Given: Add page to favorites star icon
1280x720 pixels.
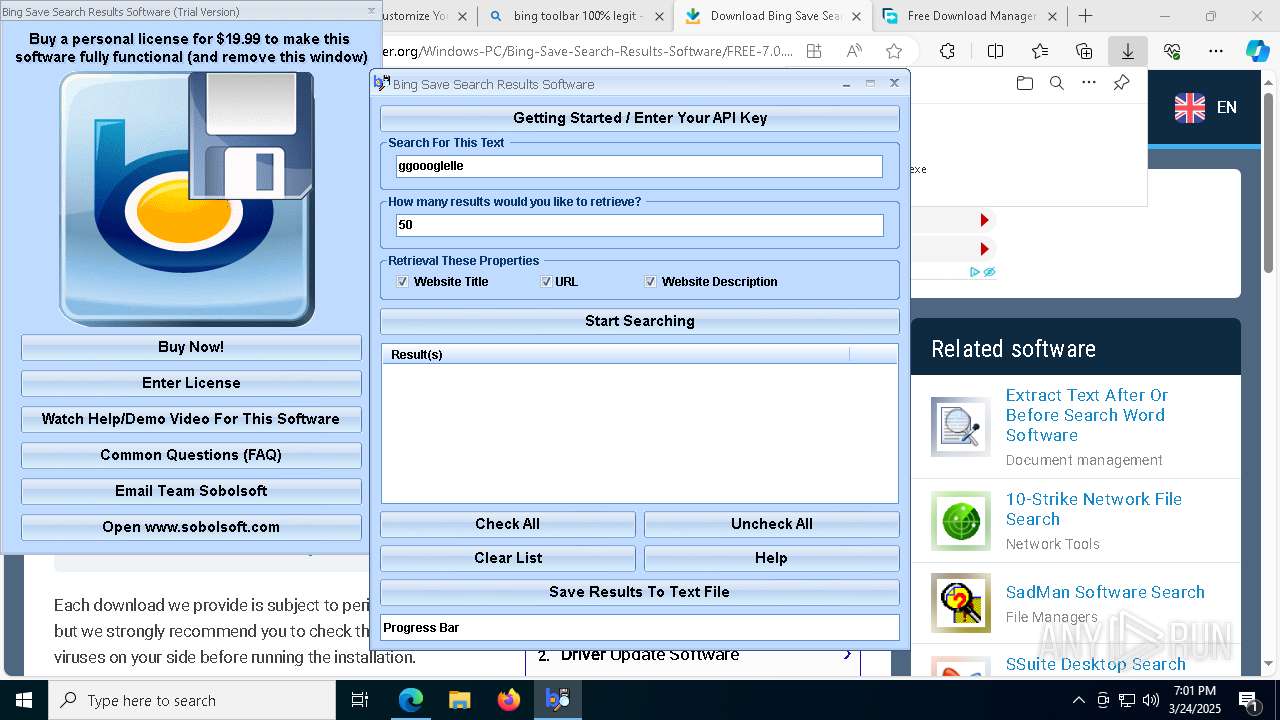Looking at the screenshot, I should (x=894, y=51).
